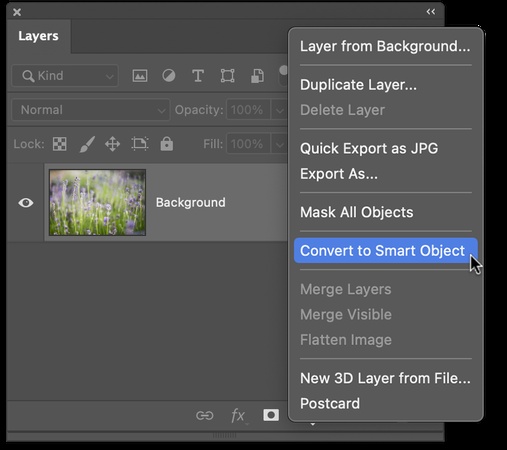Choose Layer from Background menu item

click(x=386, y=46)
